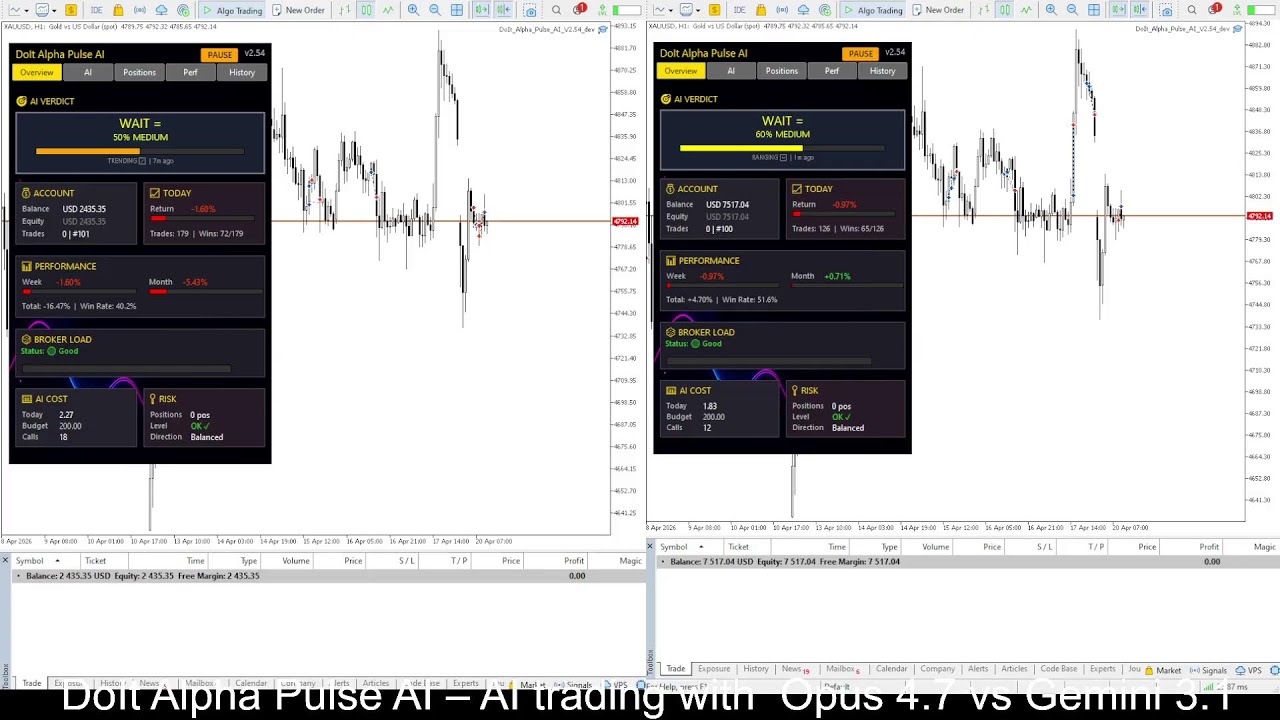
Task: Open Perf tab in right Alpha Pulse panel
Action: tap(832, 71)
